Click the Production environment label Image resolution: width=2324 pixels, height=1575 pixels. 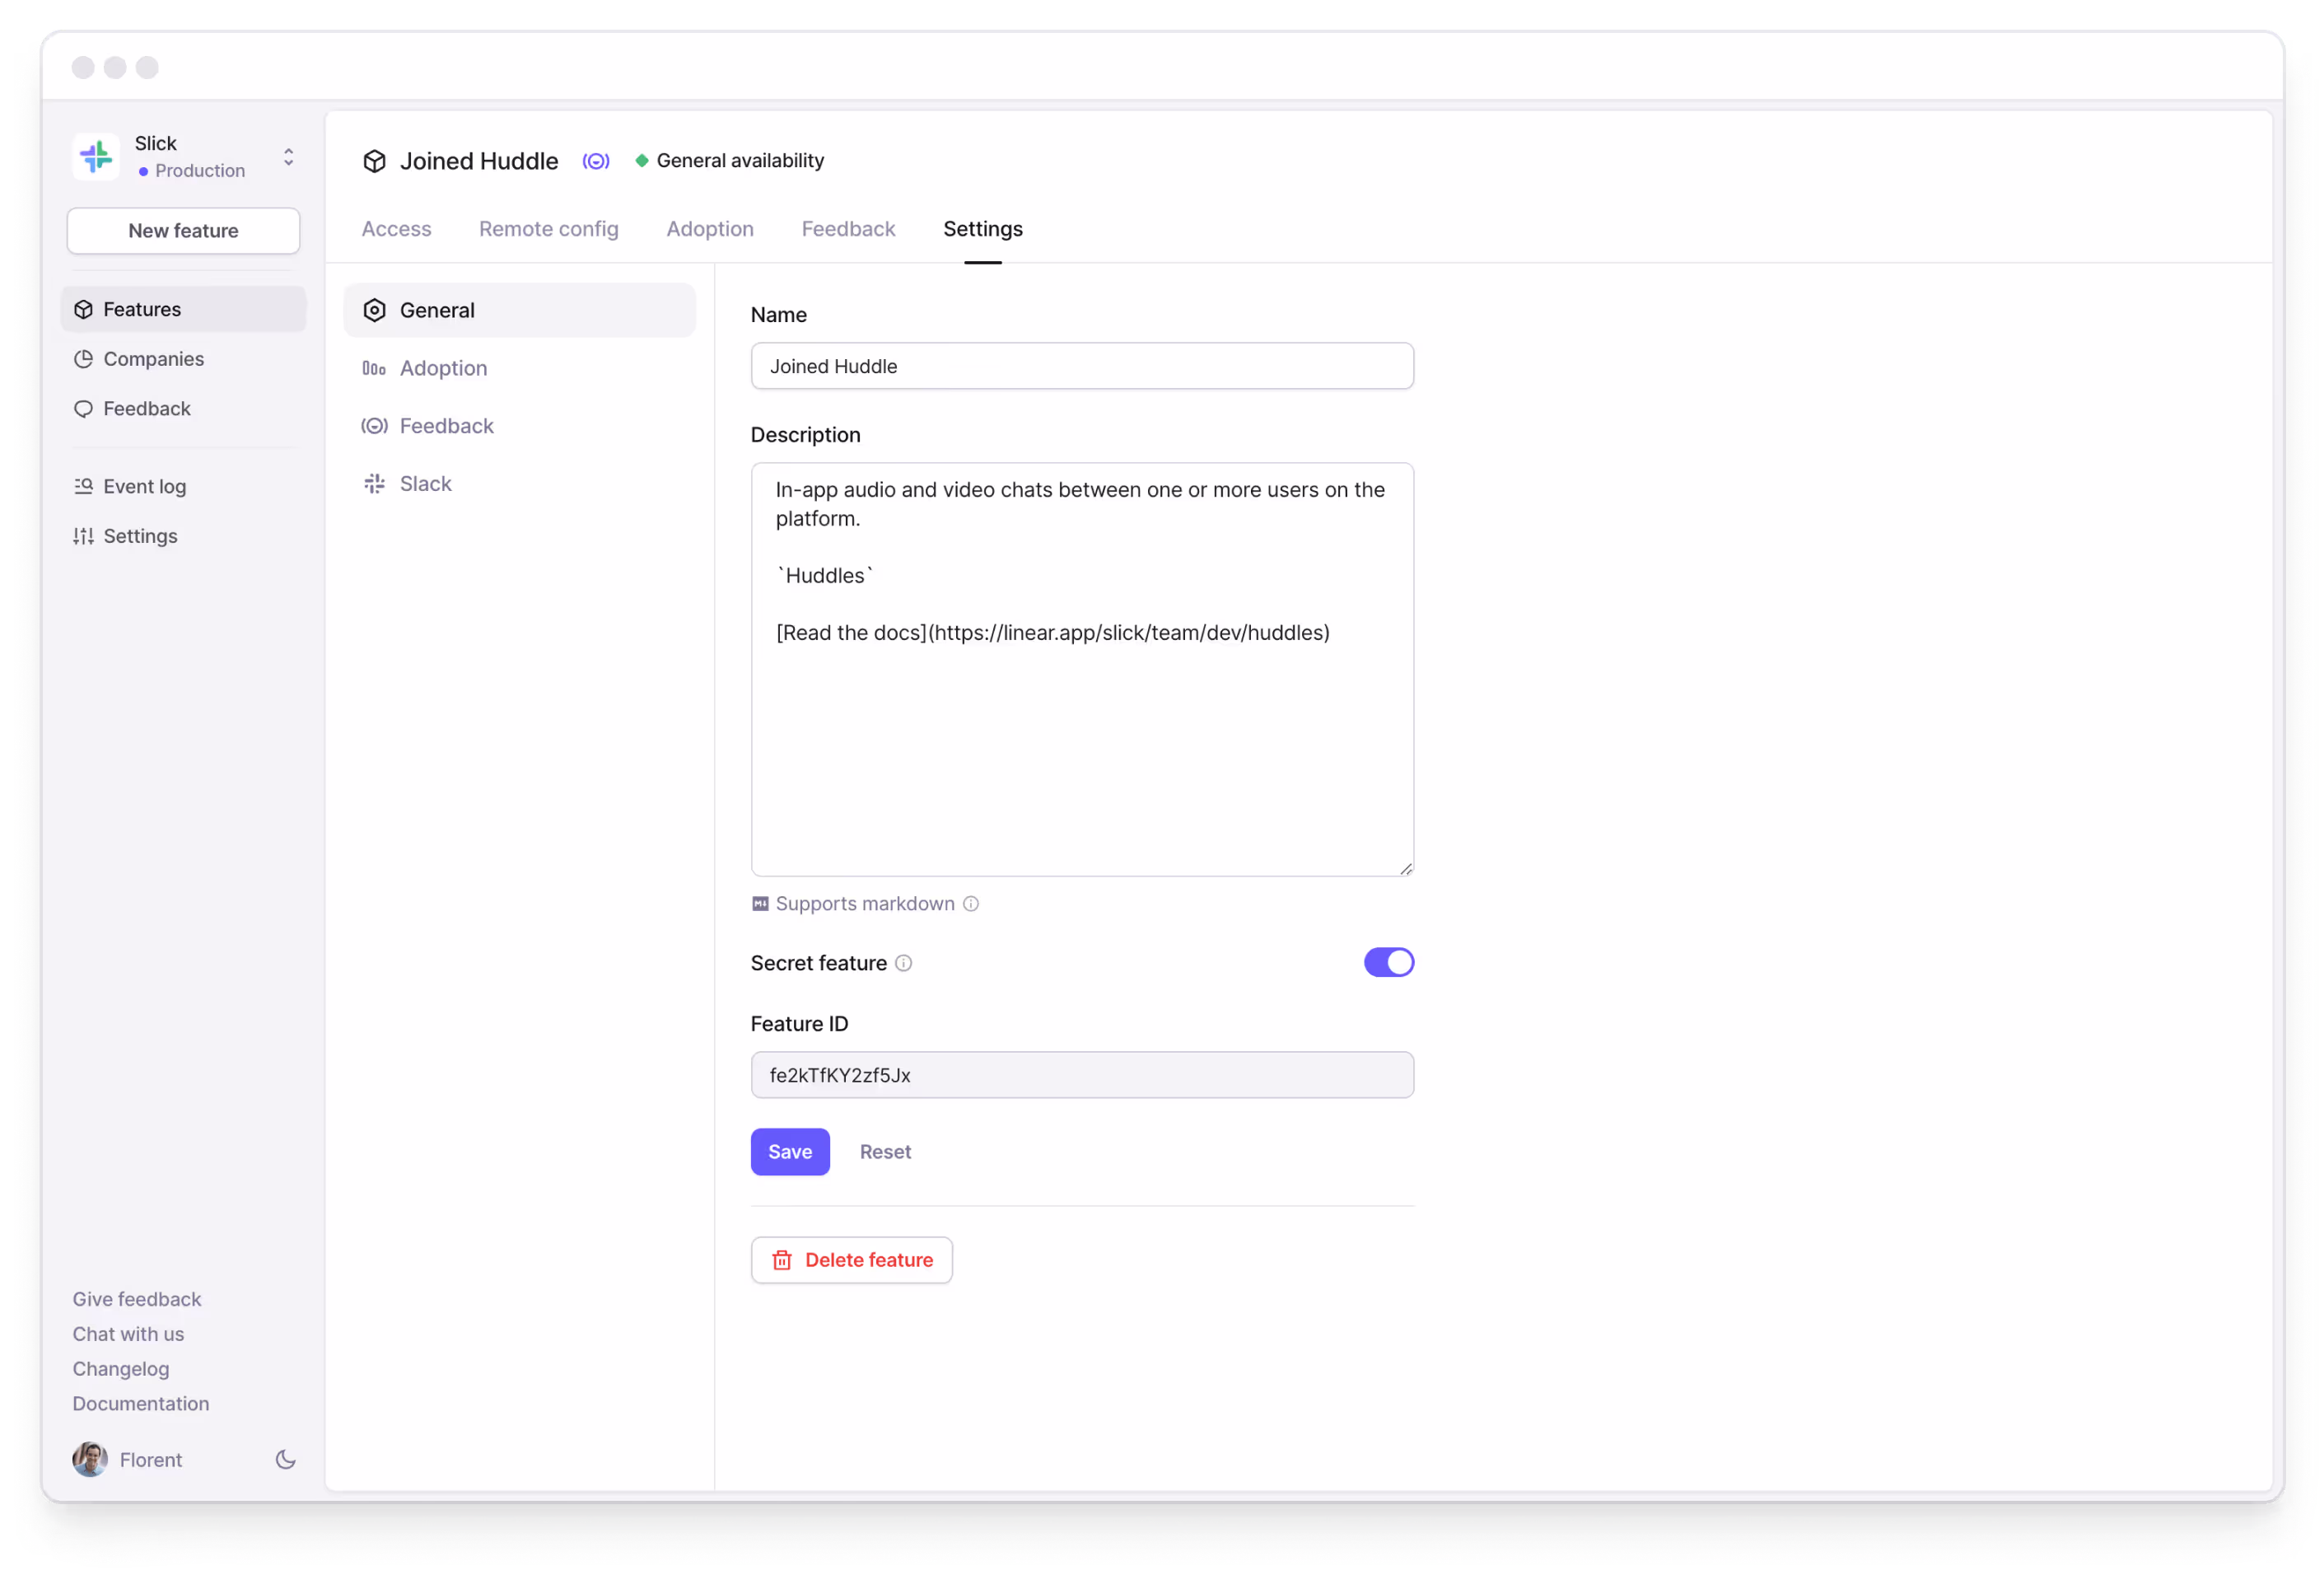click(200, 171)
